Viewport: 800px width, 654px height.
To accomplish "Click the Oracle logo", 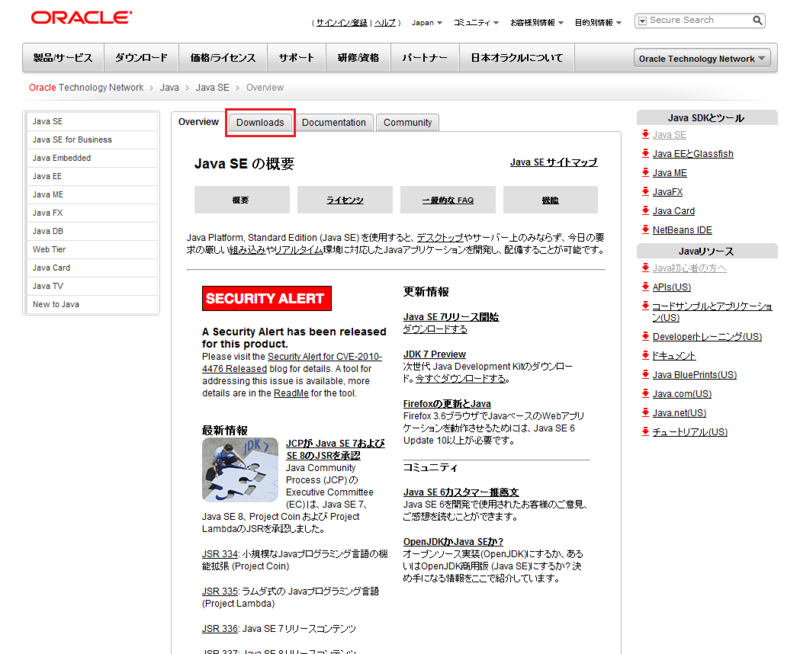I will [81, 18].
